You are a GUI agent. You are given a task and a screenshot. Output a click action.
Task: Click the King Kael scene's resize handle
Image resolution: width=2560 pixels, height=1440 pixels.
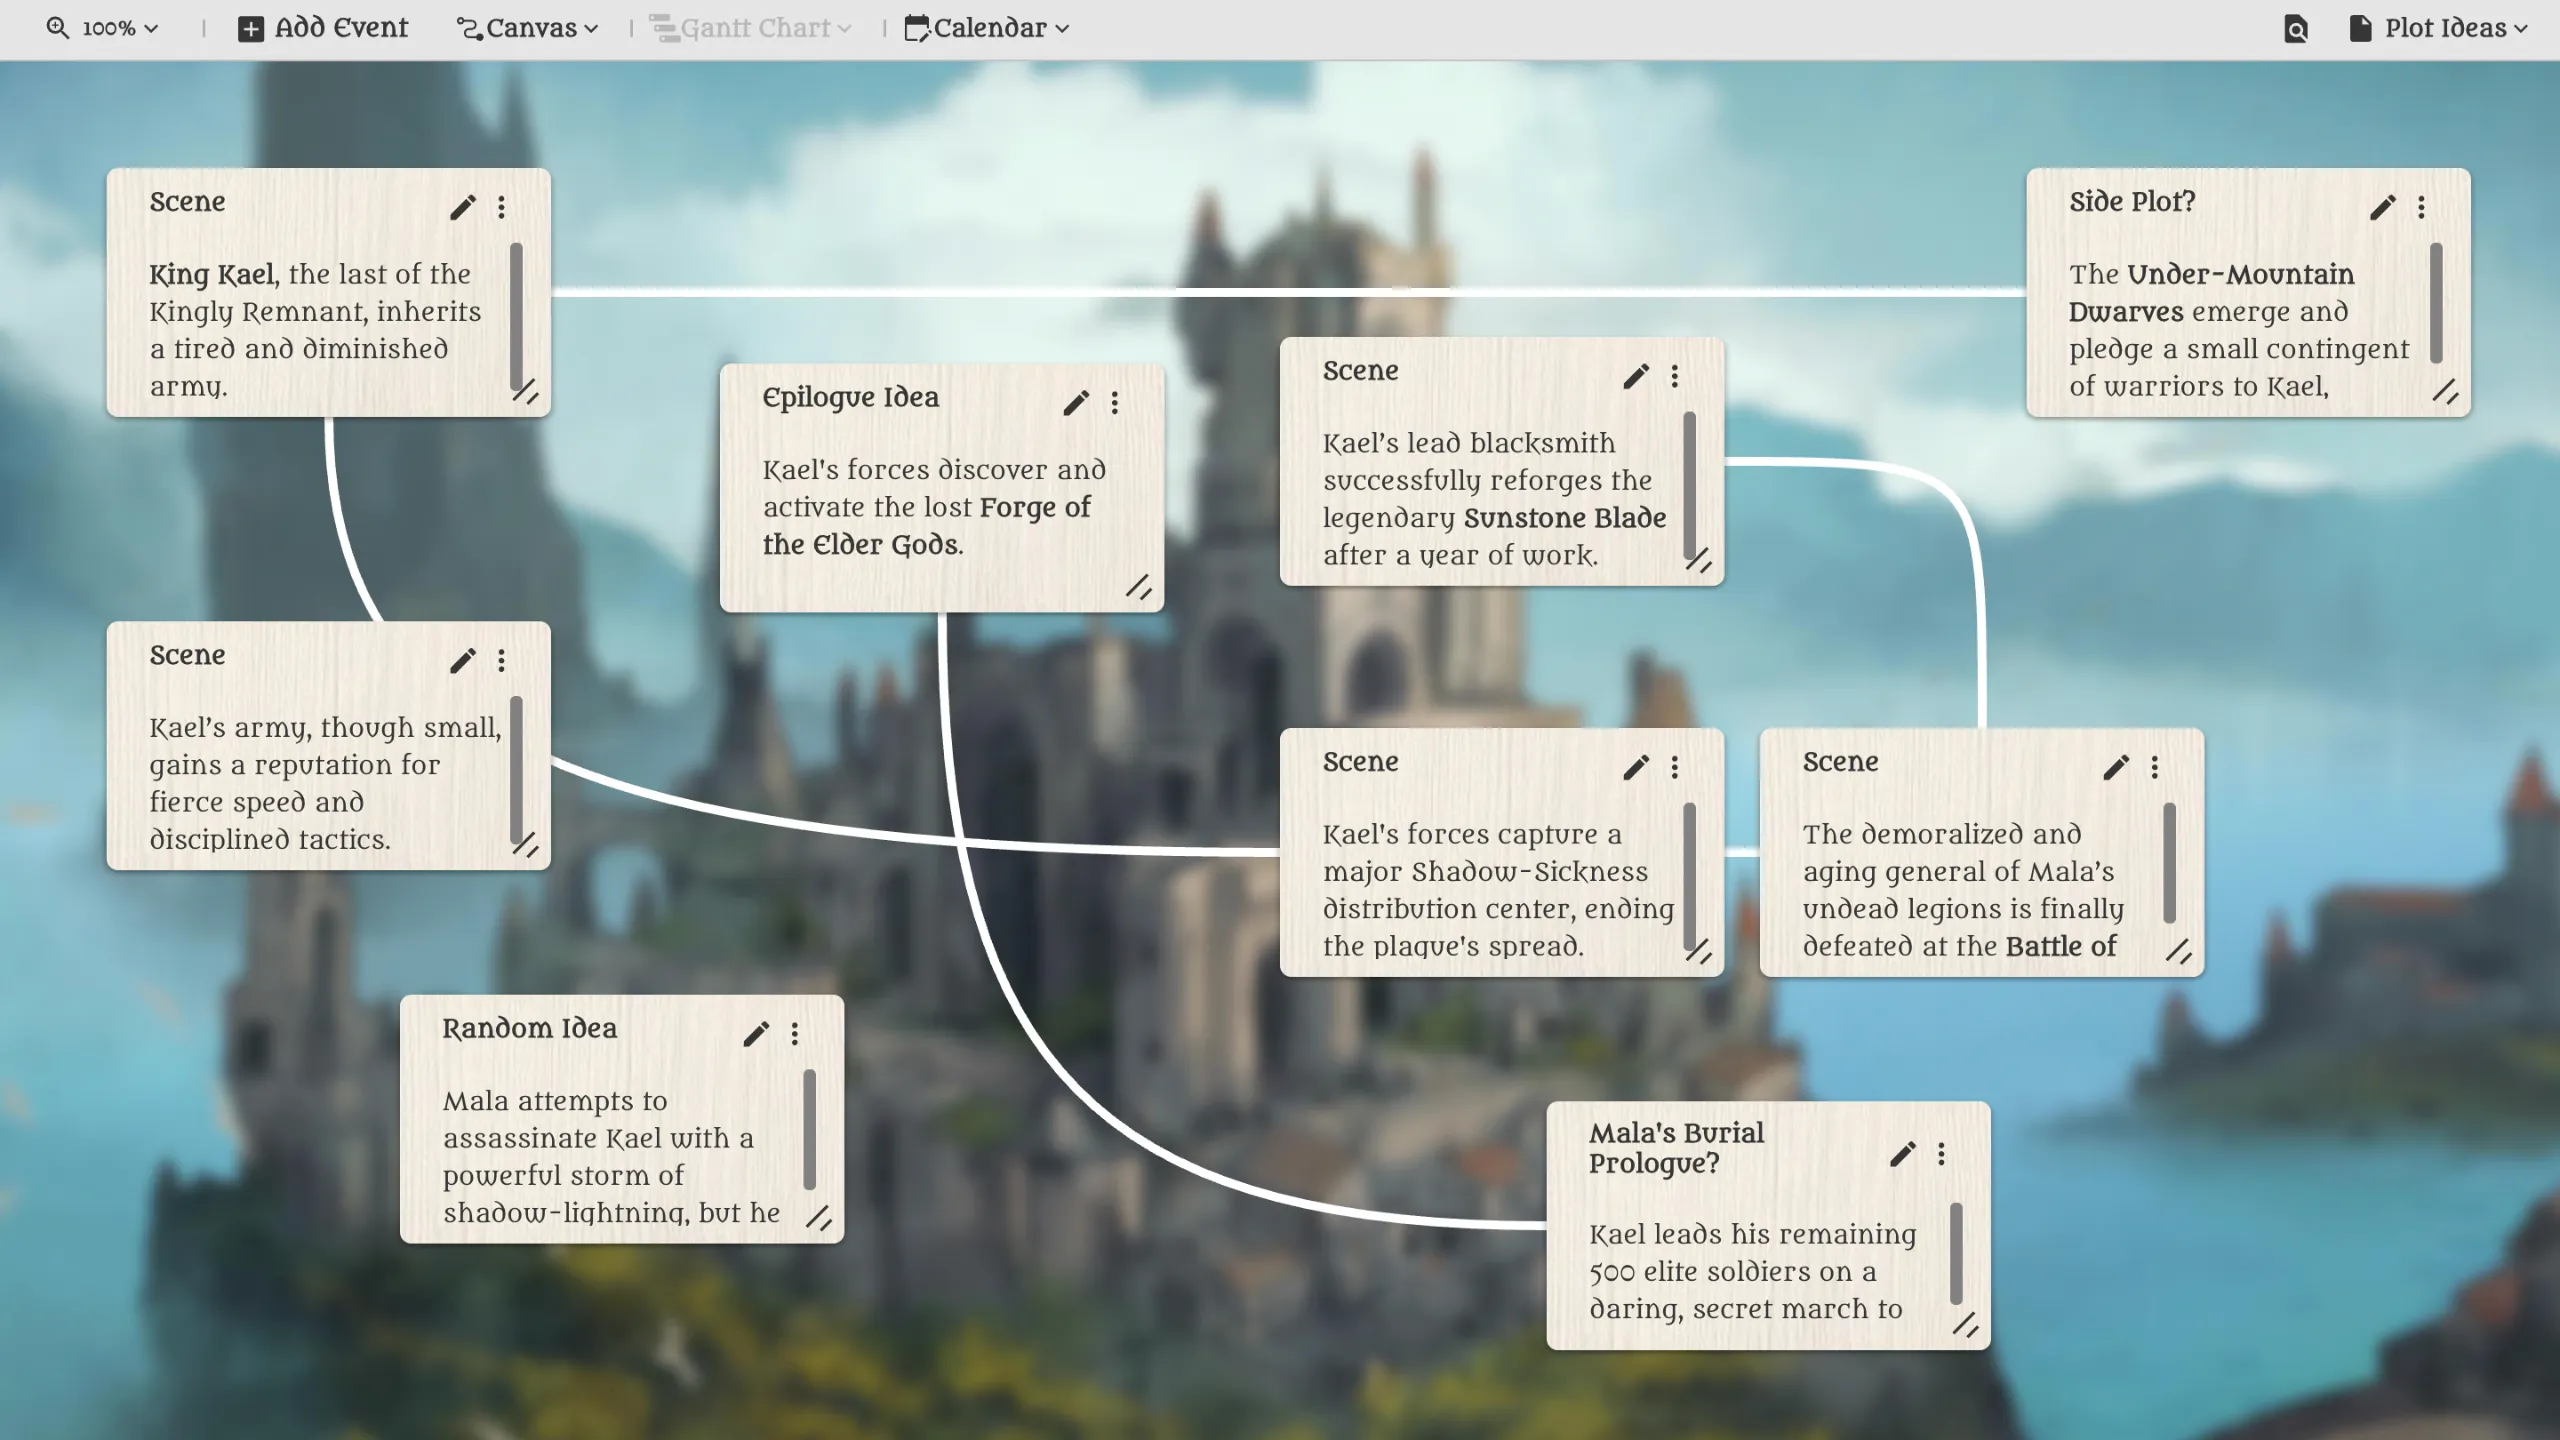click(x=525, y=392)
